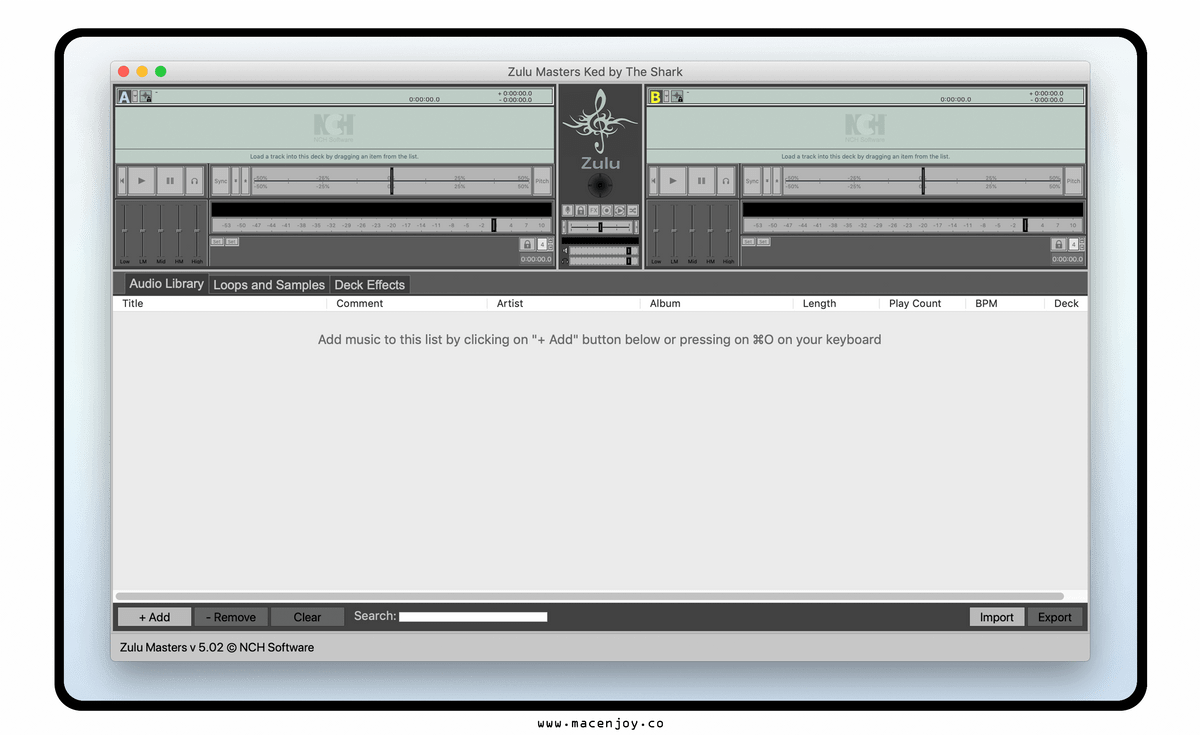
Task: Sort the library by Artist column
Action: [564, 303]
